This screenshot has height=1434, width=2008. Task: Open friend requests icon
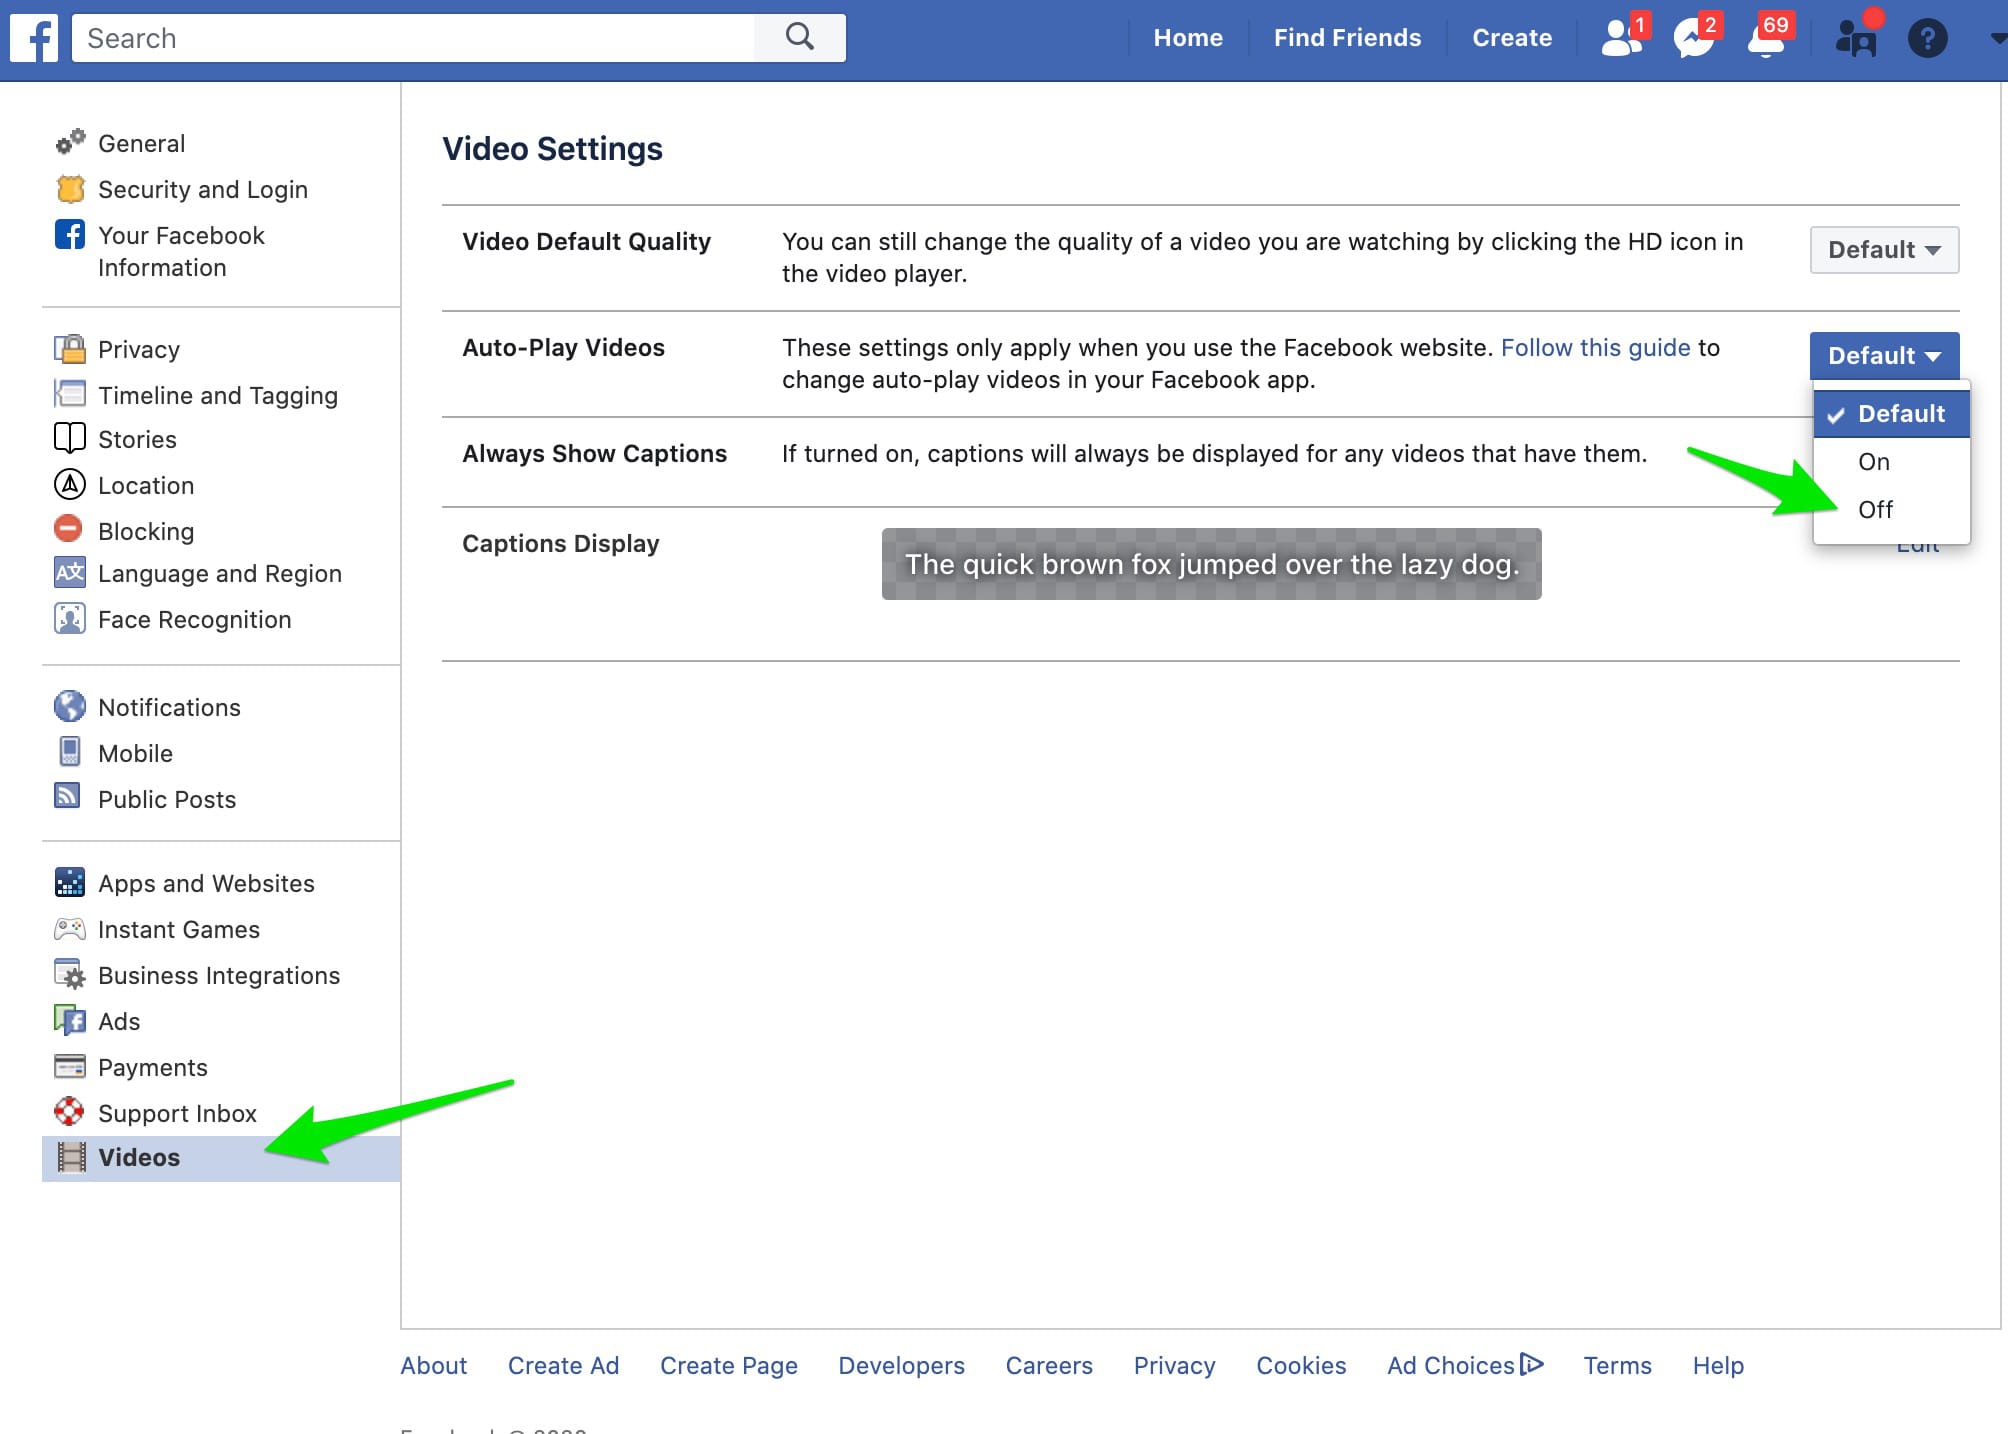coord(1620,38)
